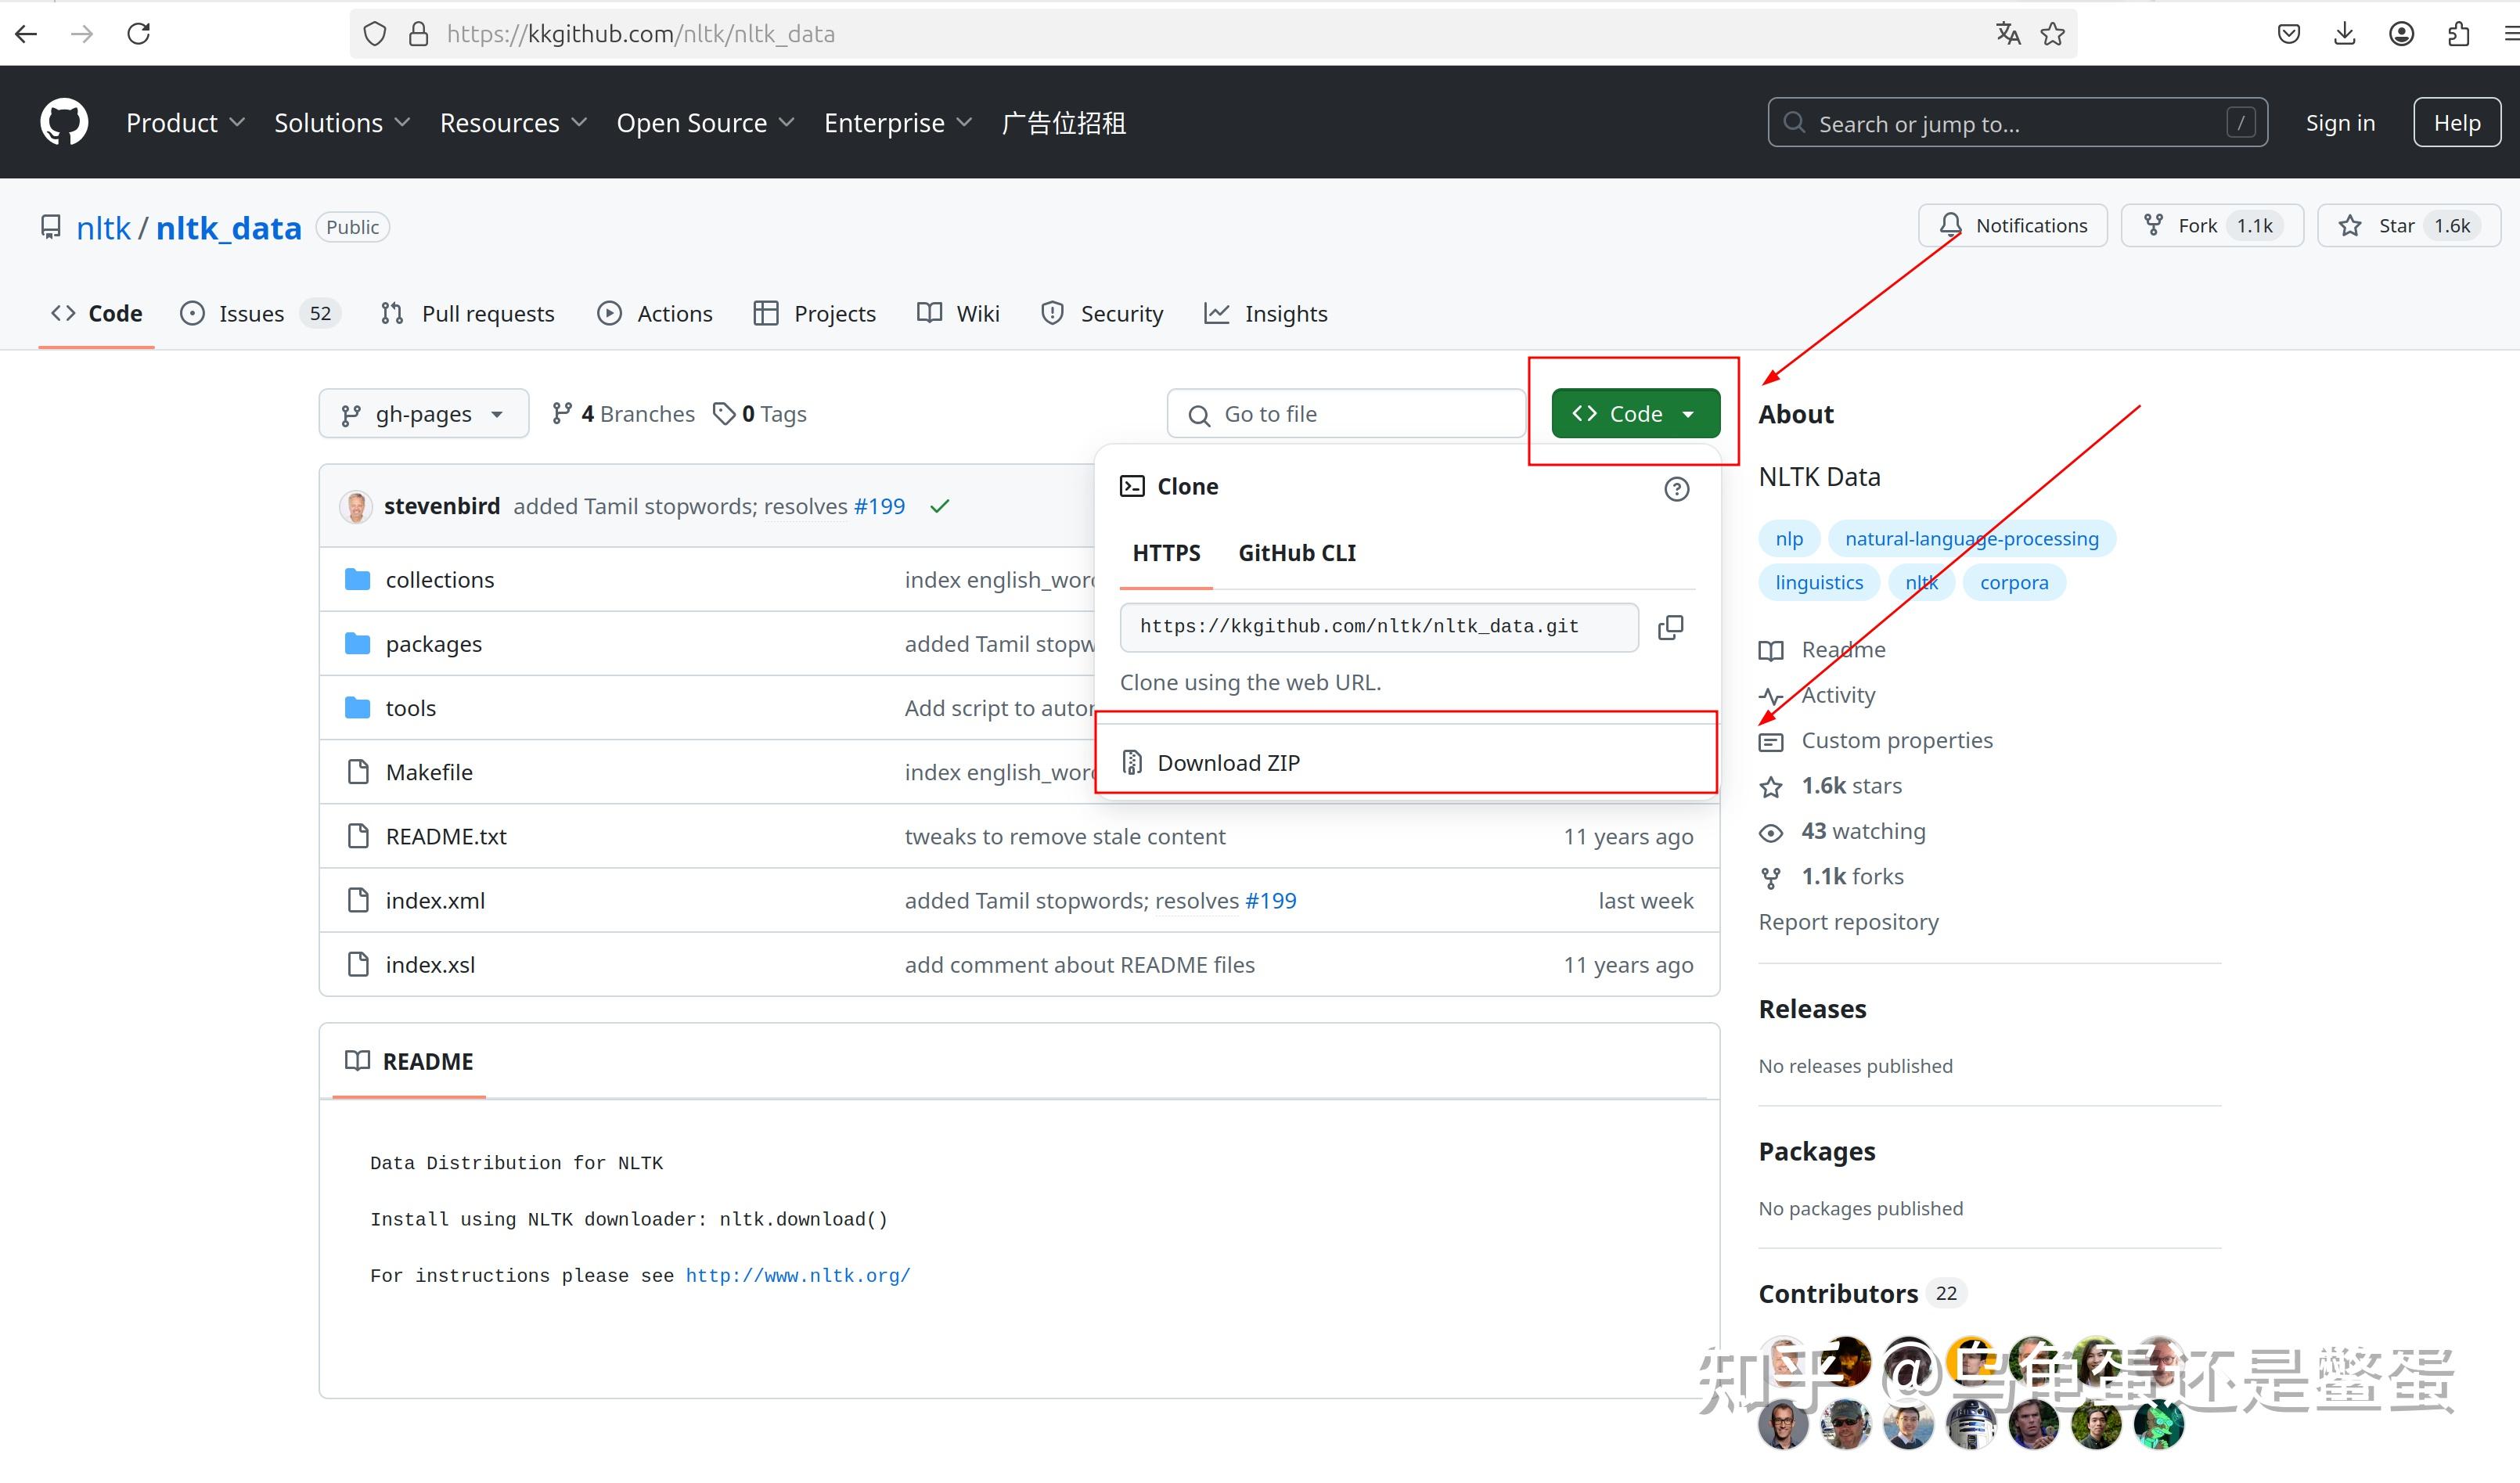2520x1483 pixels.
Task: Open the 43 watching link
Action: (1862, 831)
